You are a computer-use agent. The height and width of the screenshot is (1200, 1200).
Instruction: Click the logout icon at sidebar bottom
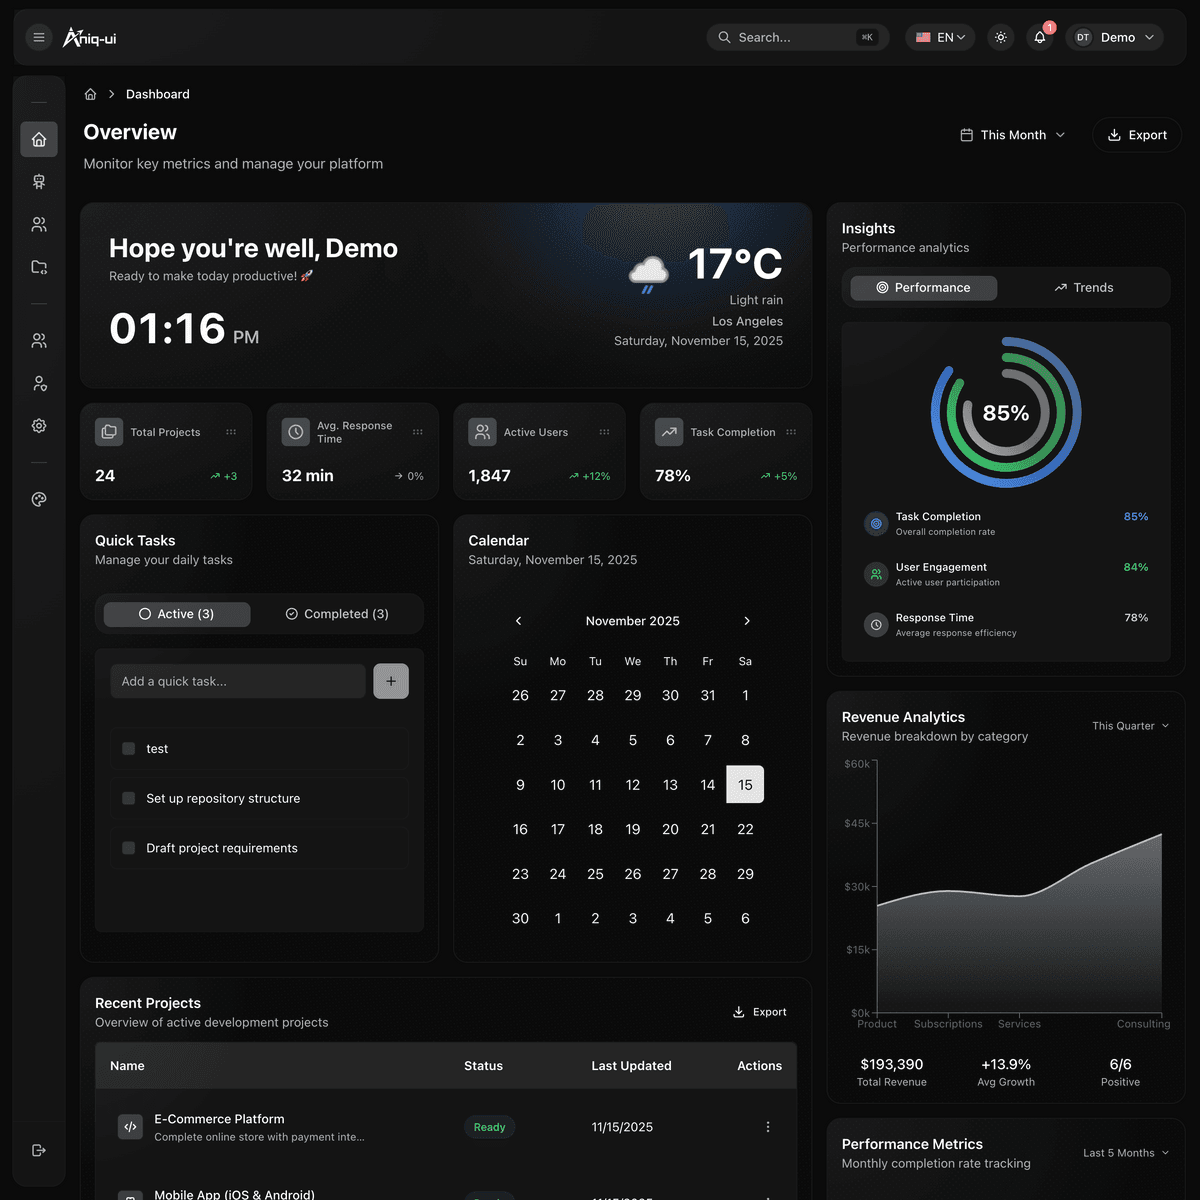[x=39, y=1150]
